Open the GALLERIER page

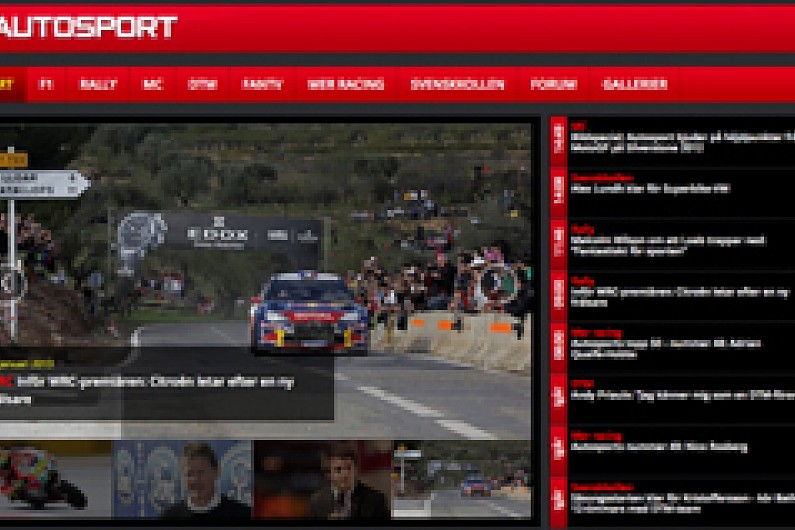[634, 84]
